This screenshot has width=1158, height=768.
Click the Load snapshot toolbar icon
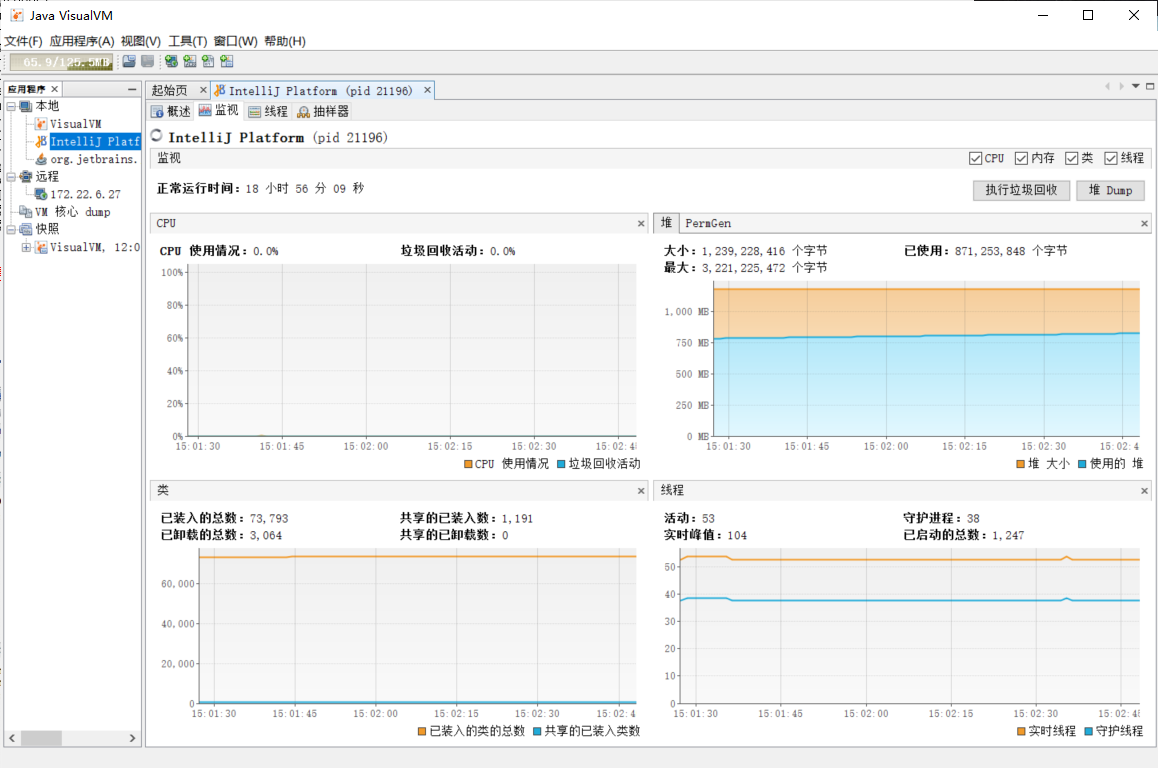click(129, 61)
